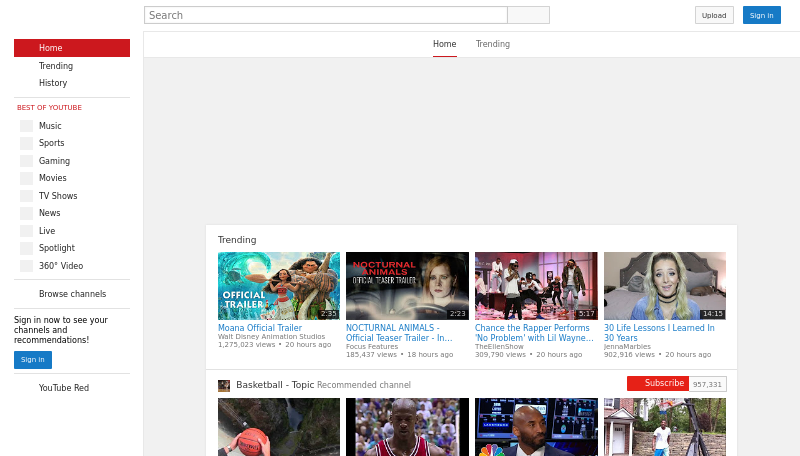Image resolution: width=800 pixels, height=456 pixels.
Task: Open Music in Best of YouTube
Action: 50,126
